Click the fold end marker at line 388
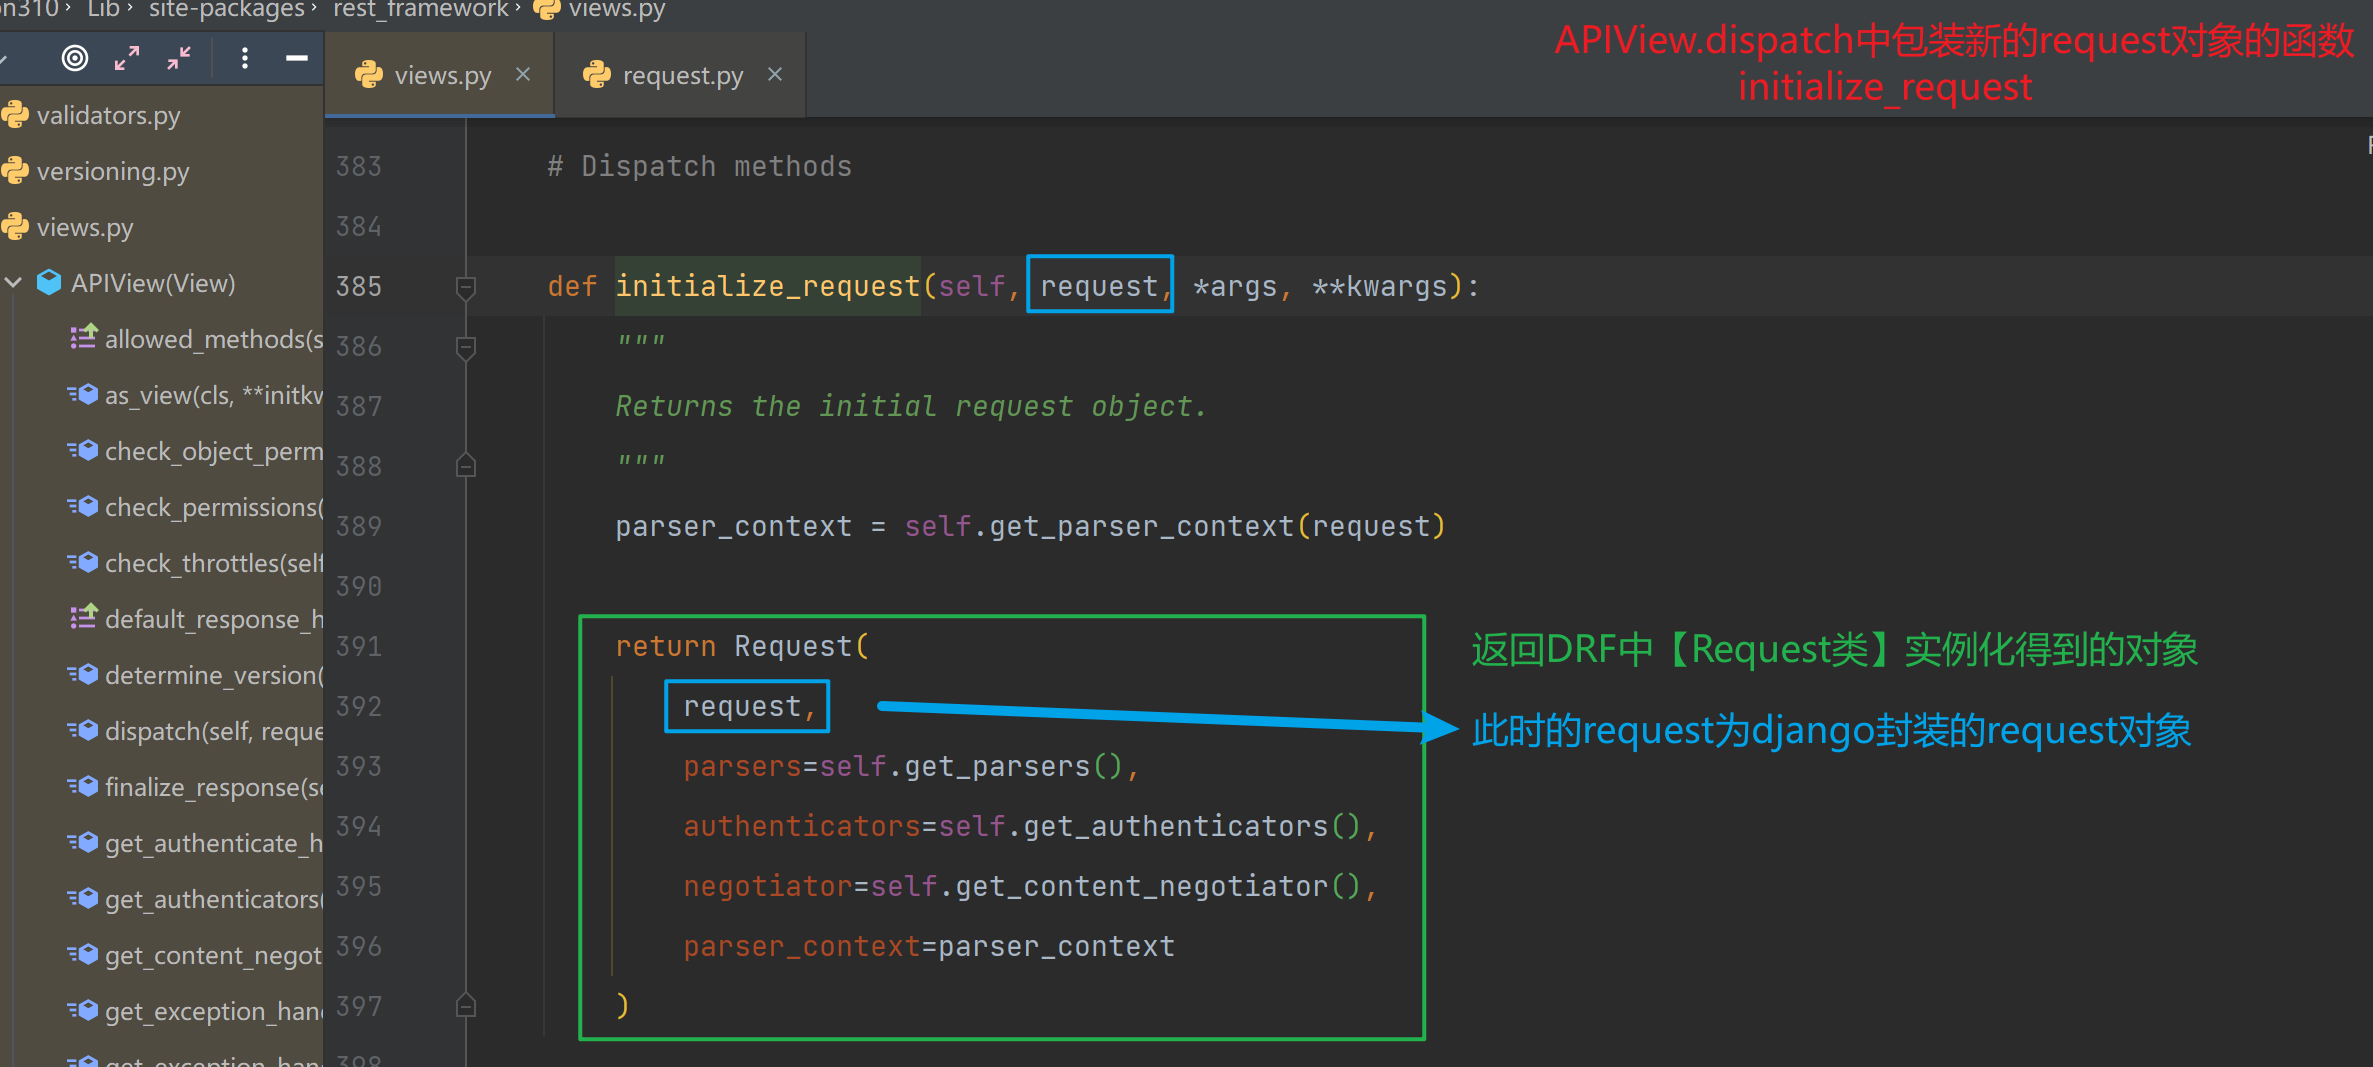 click(465, 465)
